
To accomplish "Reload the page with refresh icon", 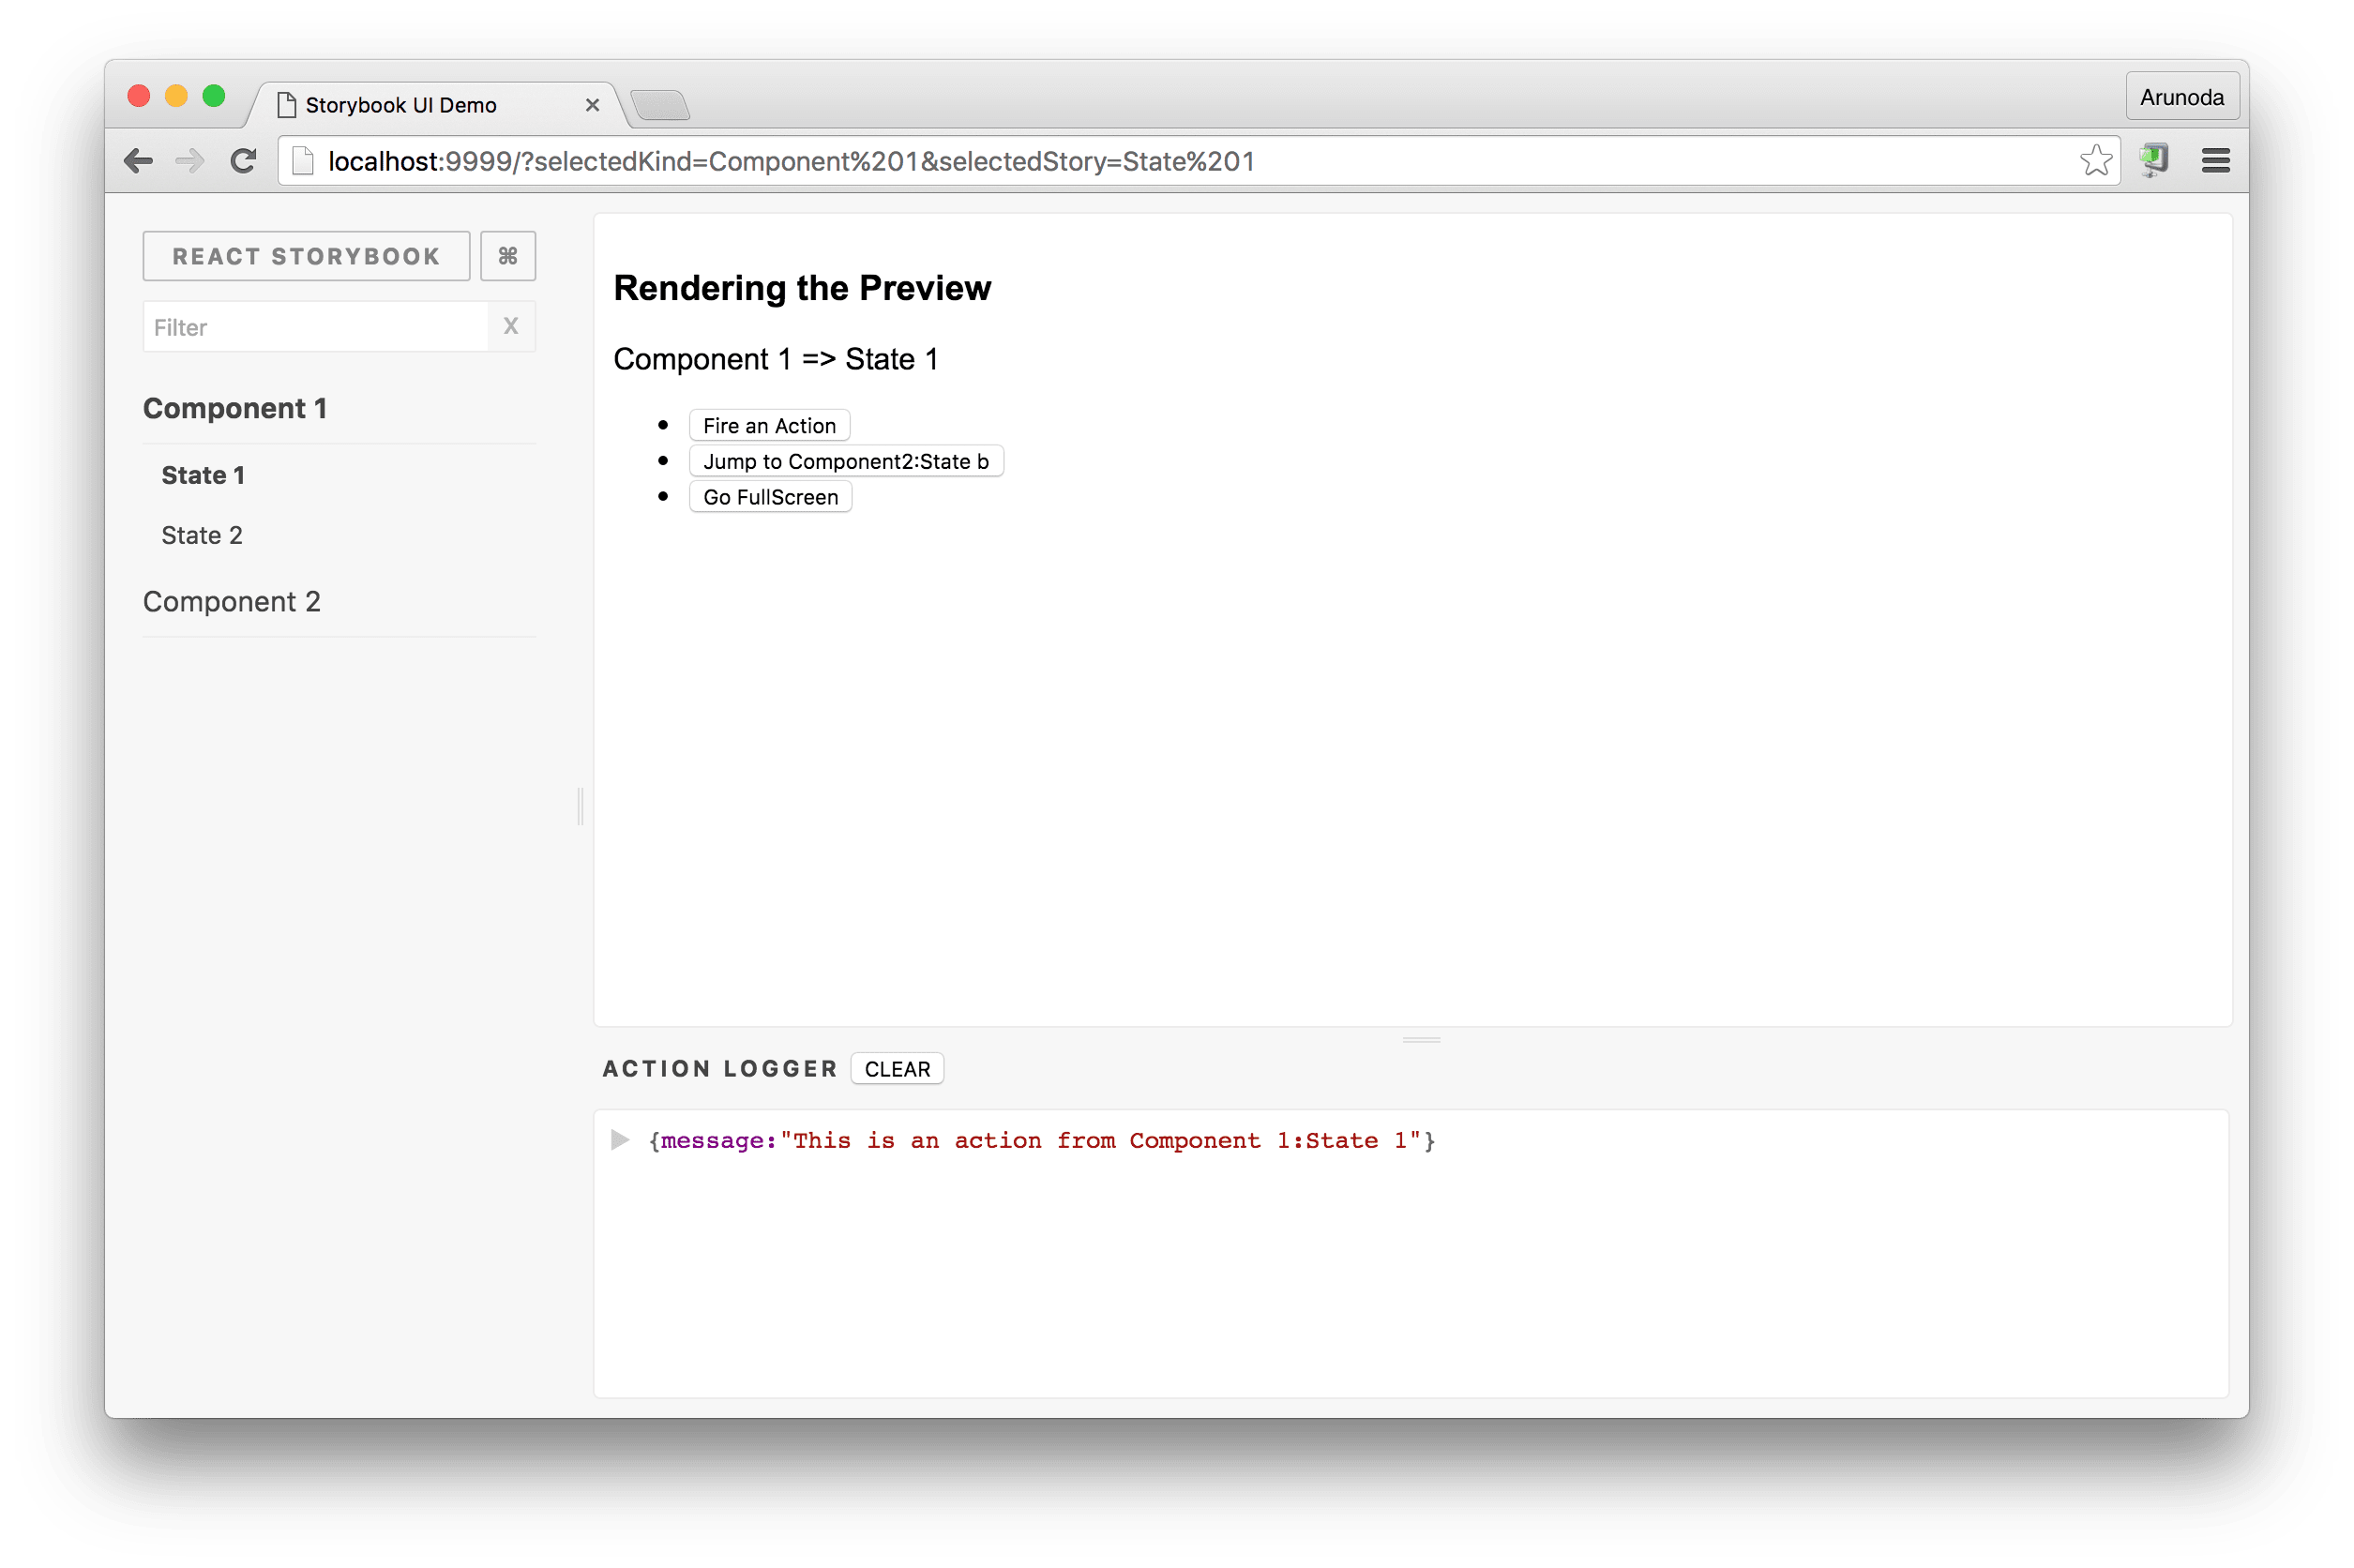I will pos(243,161).
